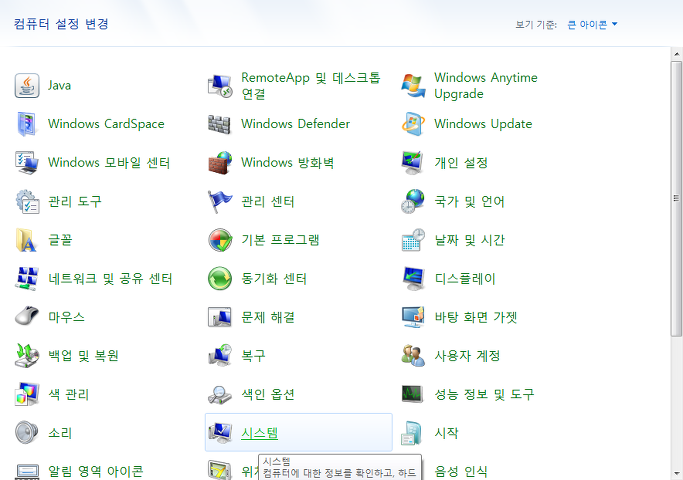The width and height of the screenshot is (683, 480).
Task: Open the Windows Defender wall icon
Action: tap(220, 124)
